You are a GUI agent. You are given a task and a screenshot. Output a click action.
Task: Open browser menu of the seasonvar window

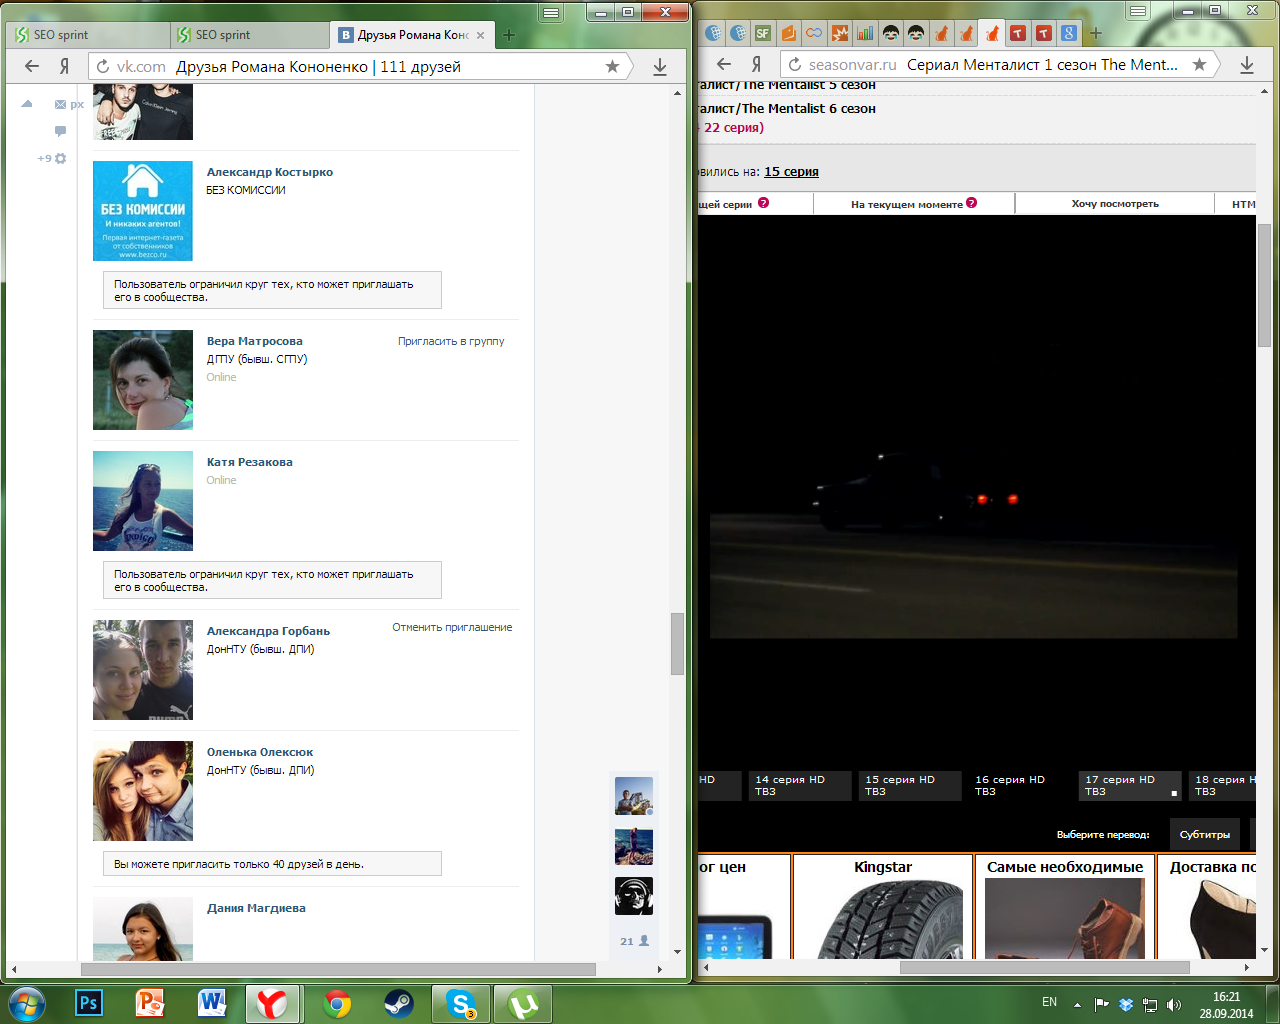(1138, 11)
